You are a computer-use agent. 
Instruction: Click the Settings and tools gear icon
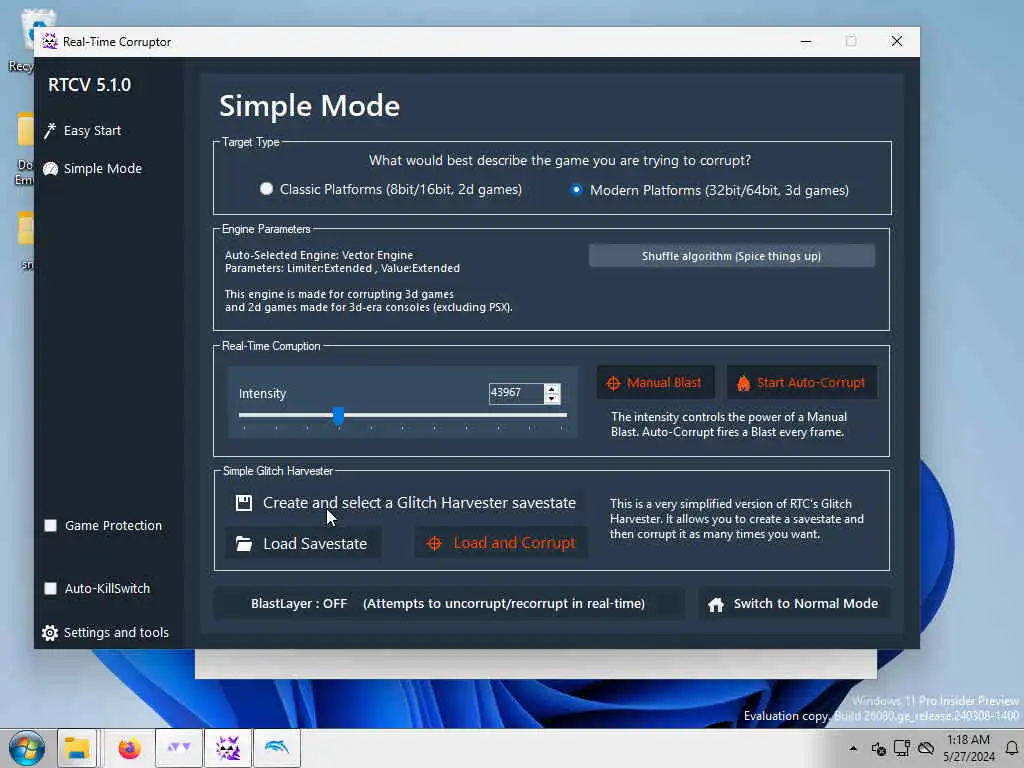(x=50, y=633)
